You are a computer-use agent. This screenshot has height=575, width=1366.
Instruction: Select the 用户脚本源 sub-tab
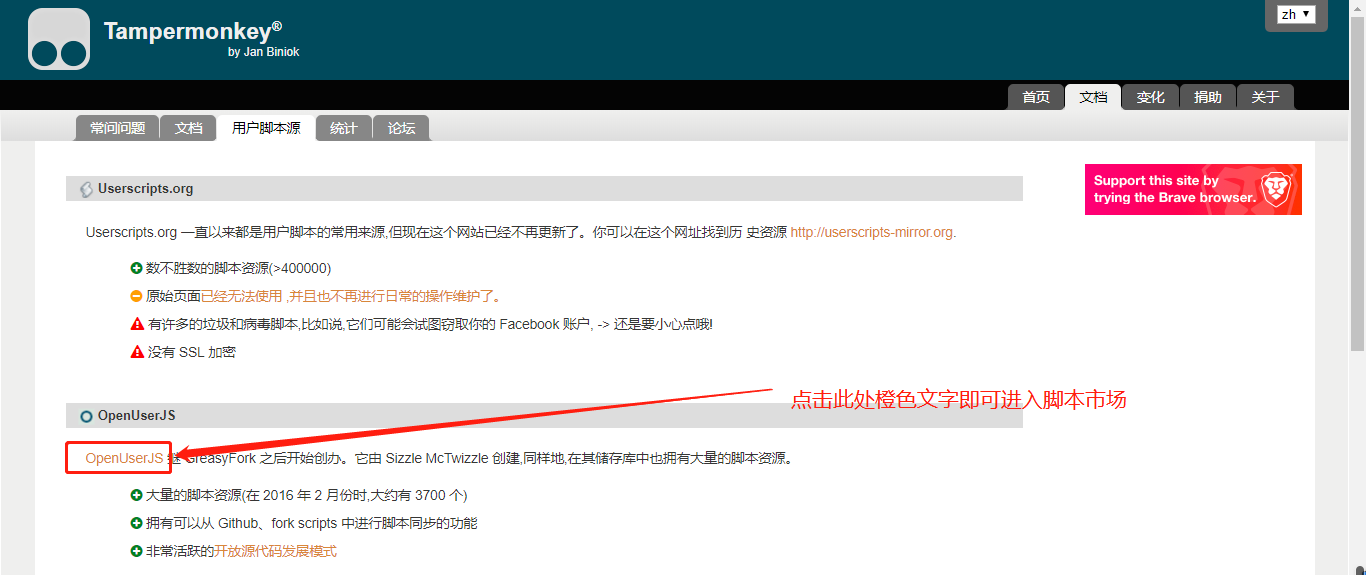pyautogui.click(x=266, y=128)
